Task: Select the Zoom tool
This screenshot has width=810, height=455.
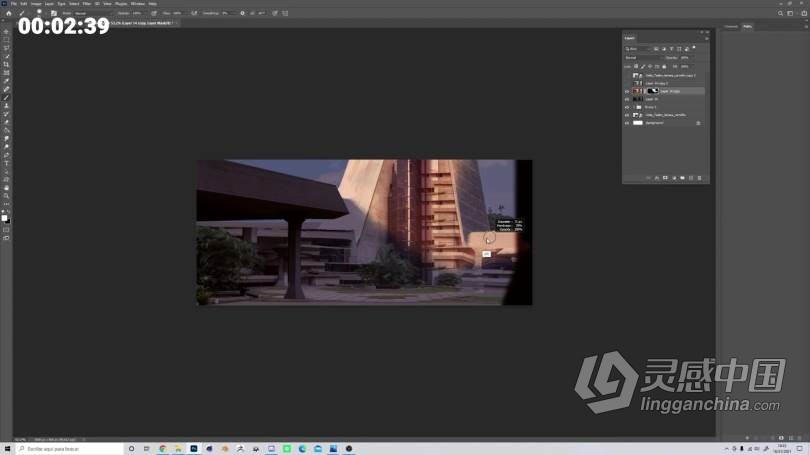Action: click(6, 196)
